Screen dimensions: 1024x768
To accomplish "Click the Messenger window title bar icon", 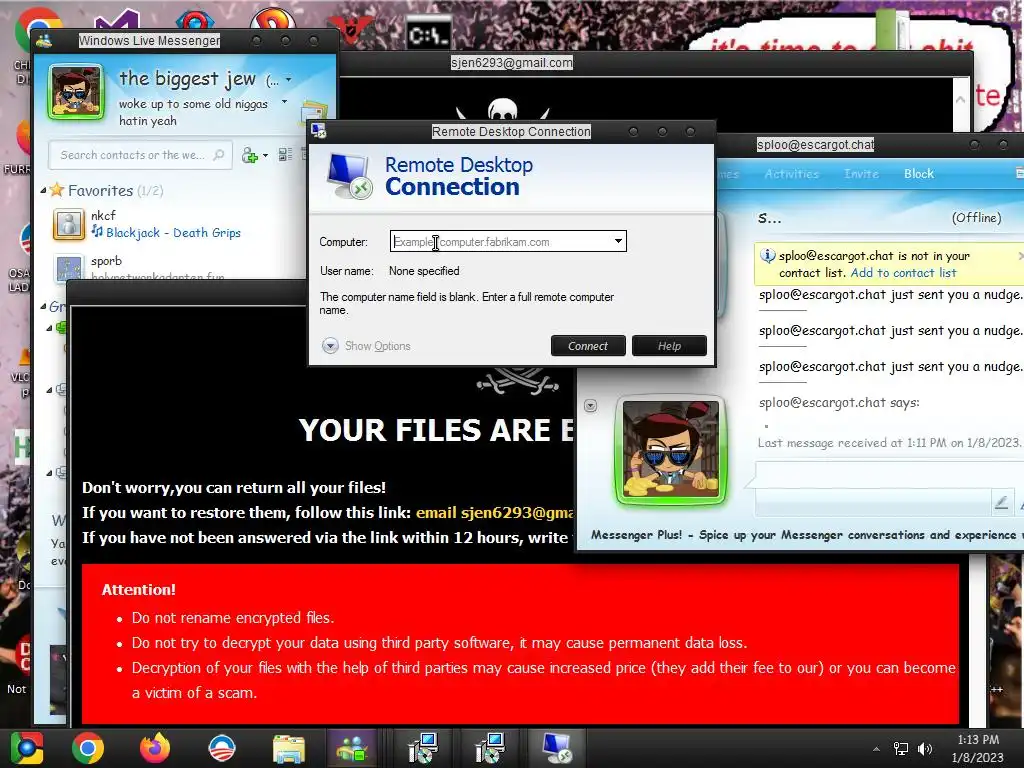I will [x=44, y=41].
